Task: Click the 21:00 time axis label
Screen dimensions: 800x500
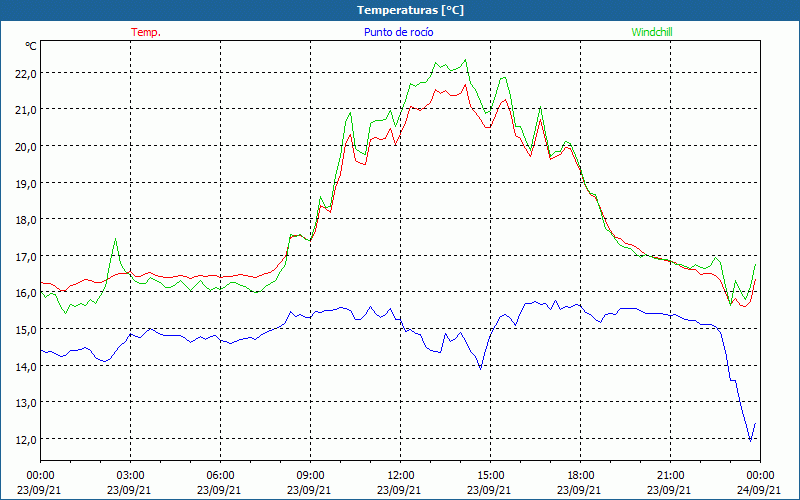Action: (x=670, y=476)
